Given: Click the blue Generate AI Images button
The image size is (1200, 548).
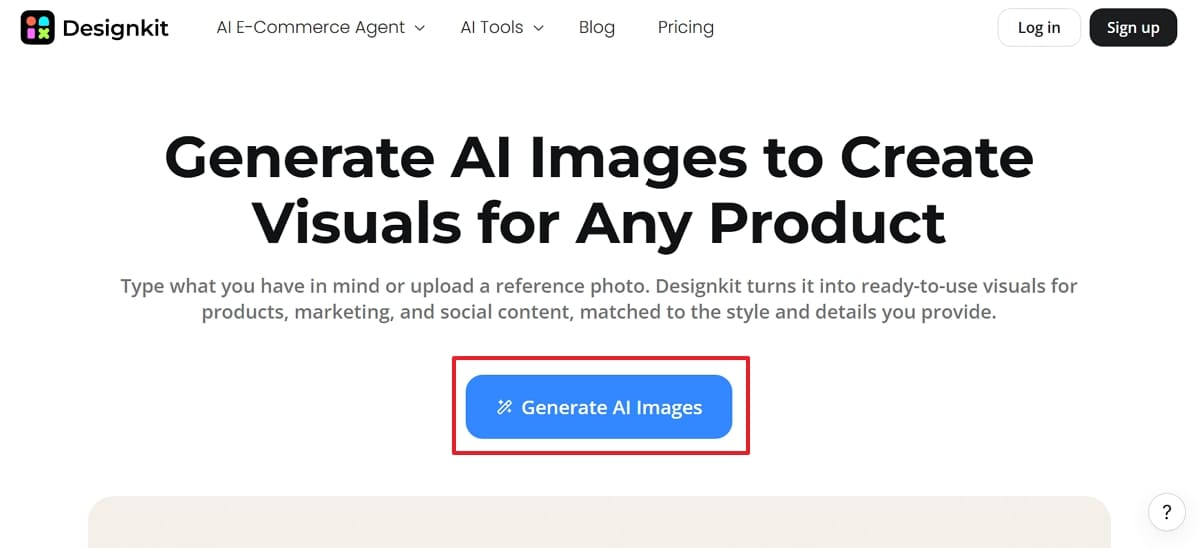Looking at the screenshot, I should pos(599,407).
